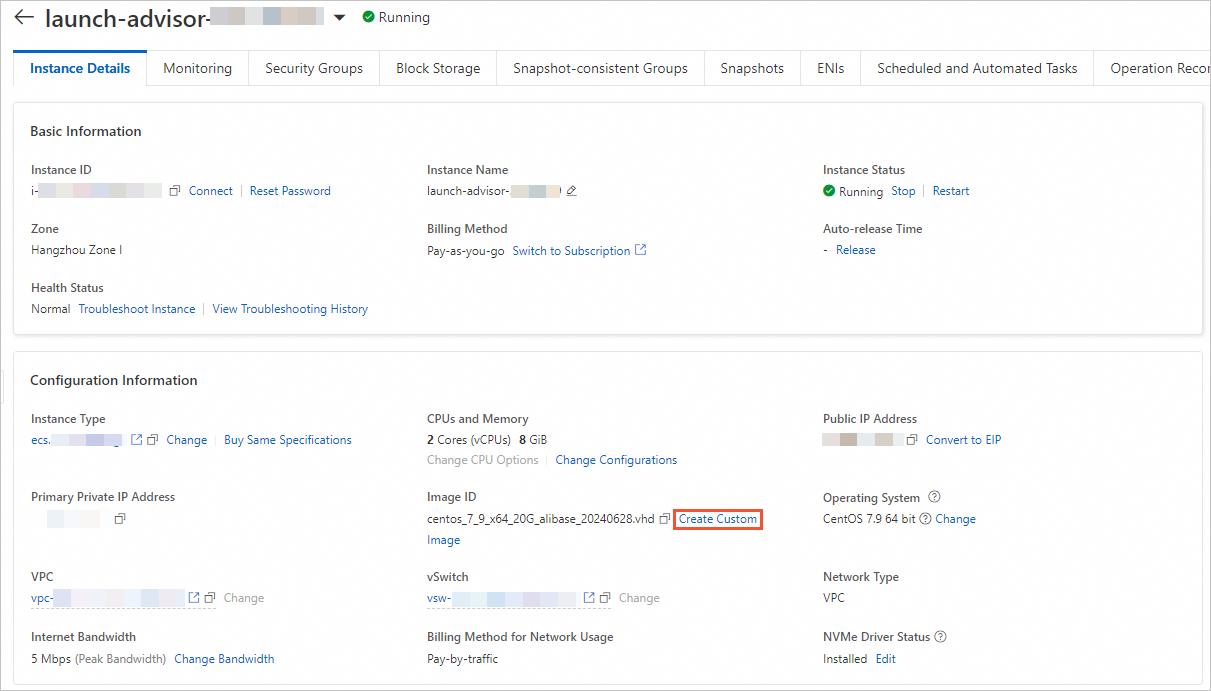The image size is (1211, 691).
Task: Copy the Public IP Address
Action: [912, 440]
